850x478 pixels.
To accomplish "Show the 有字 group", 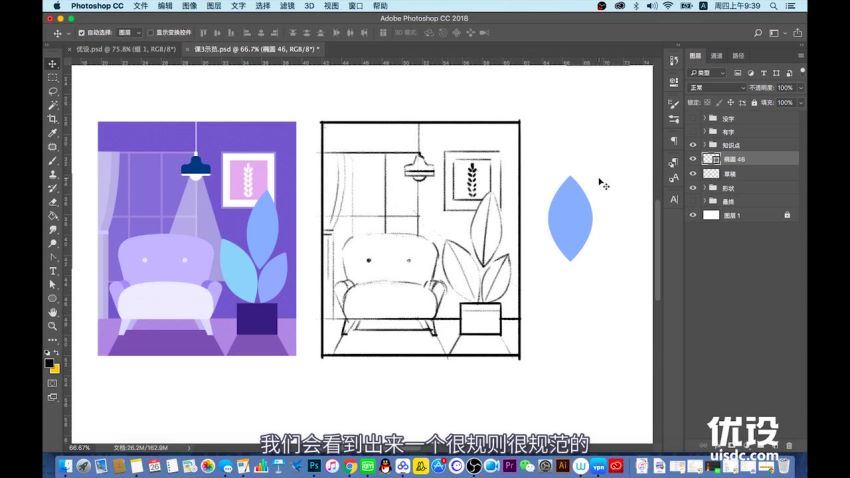I will (693, 132).
